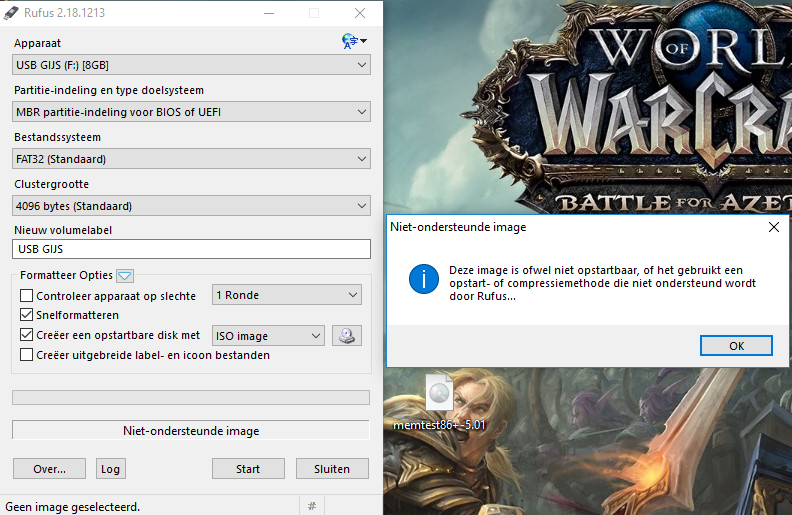792x515 pixels.
Task: Open the memtest86+-5.01 ISO file on desktop
Action: pos(439,403)
